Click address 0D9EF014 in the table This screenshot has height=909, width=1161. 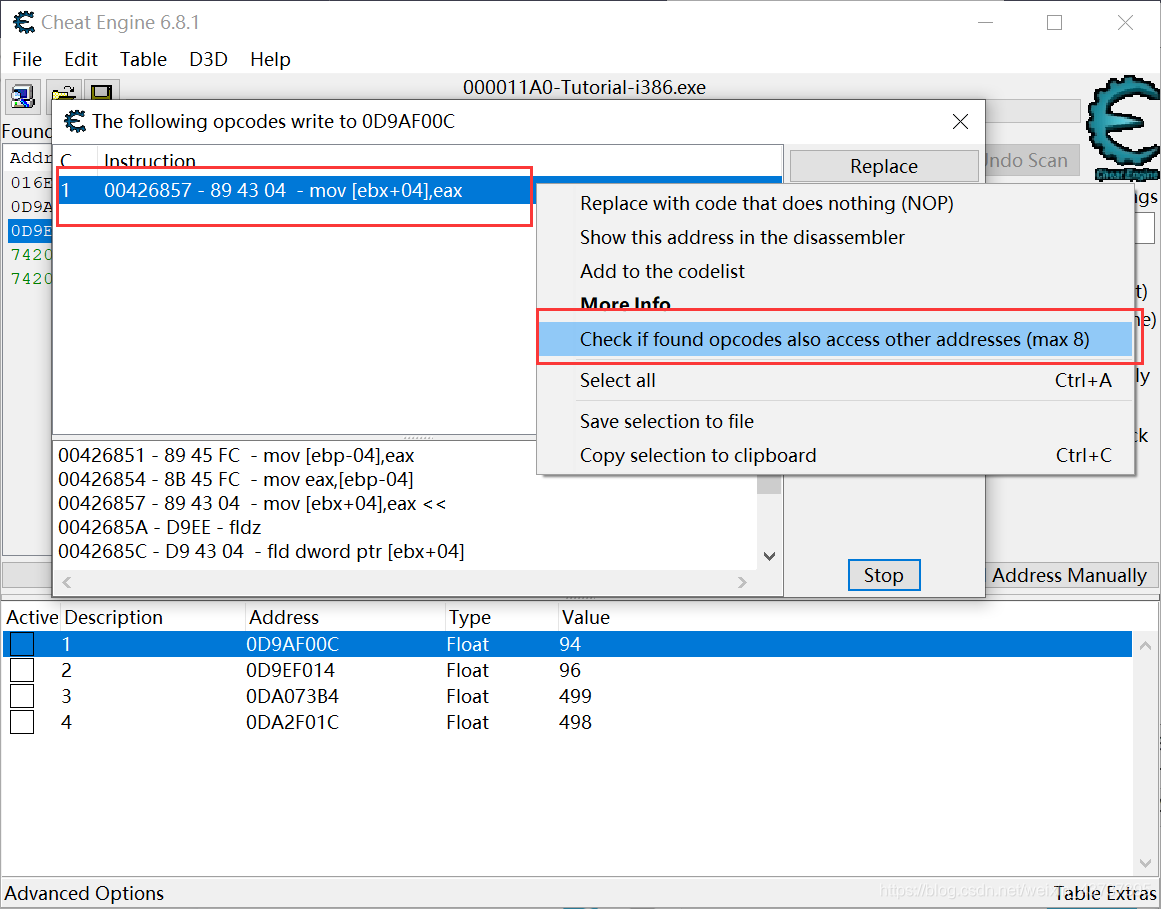(291, 670)
